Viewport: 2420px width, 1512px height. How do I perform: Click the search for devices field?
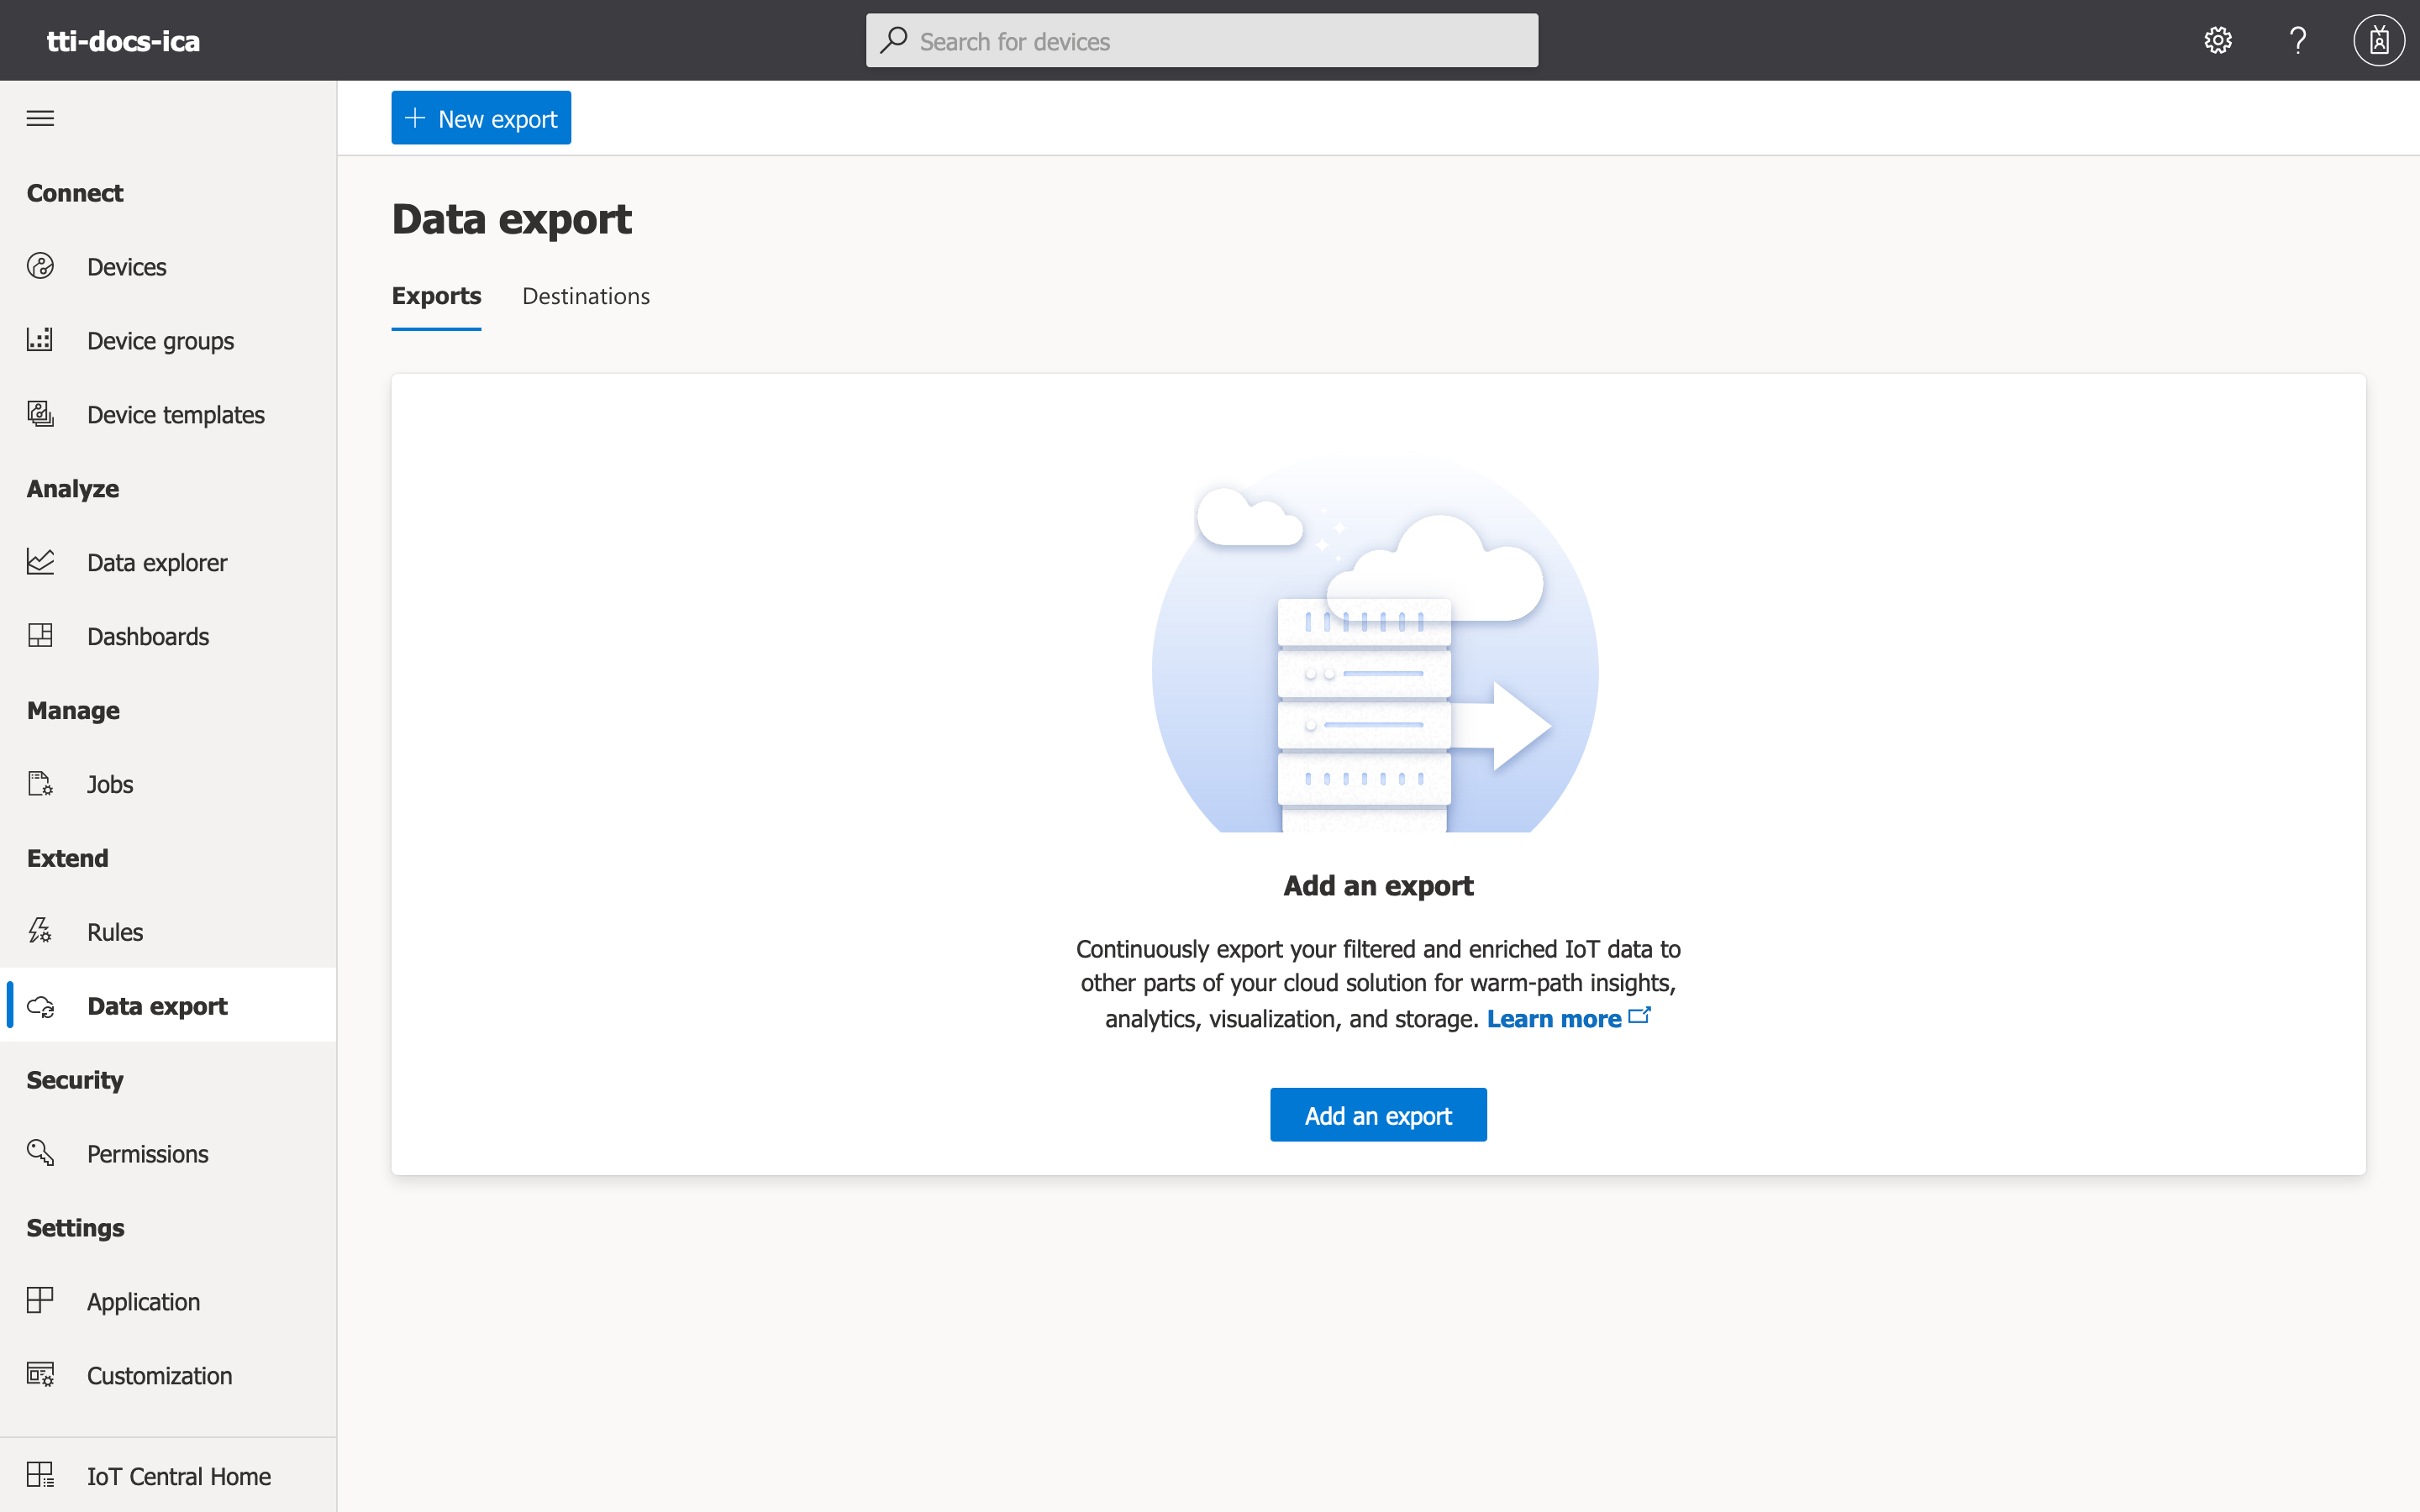1200,40
